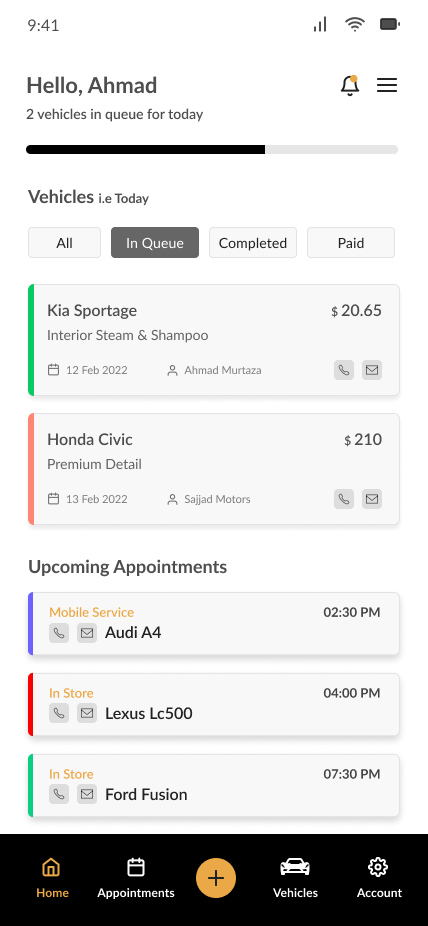Tap the orange plus add button
428x926 pixels.
[216, 878]
